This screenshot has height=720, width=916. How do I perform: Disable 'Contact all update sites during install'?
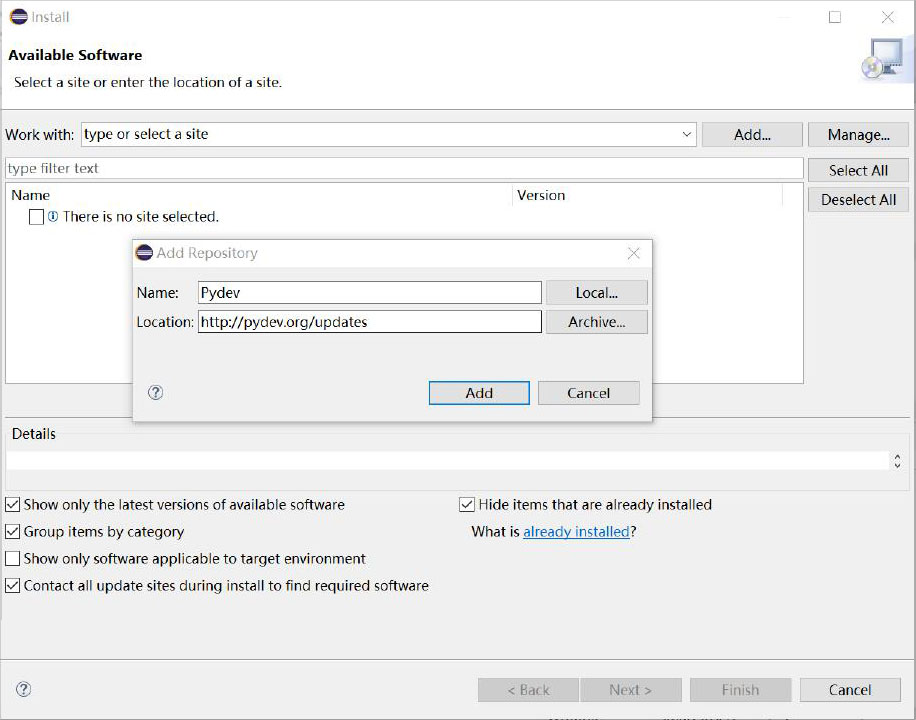[x=13, y=586]
